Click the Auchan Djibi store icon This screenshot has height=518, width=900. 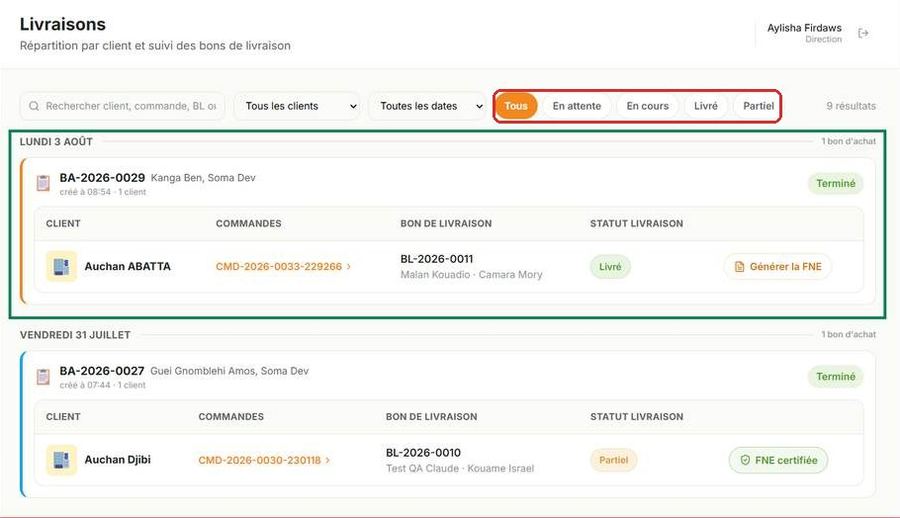click(61, 460)
